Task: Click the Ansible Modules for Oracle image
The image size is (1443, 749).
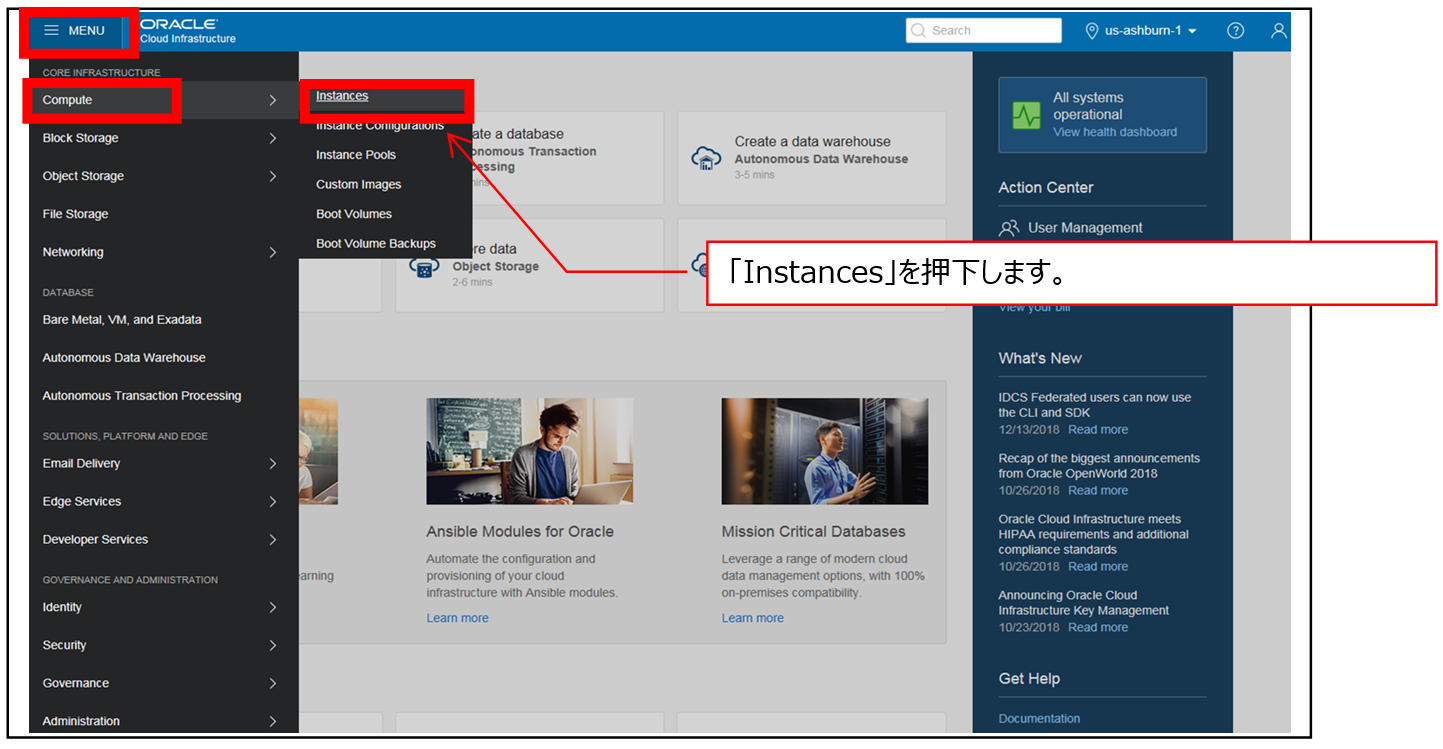Action: coord(529,451)
